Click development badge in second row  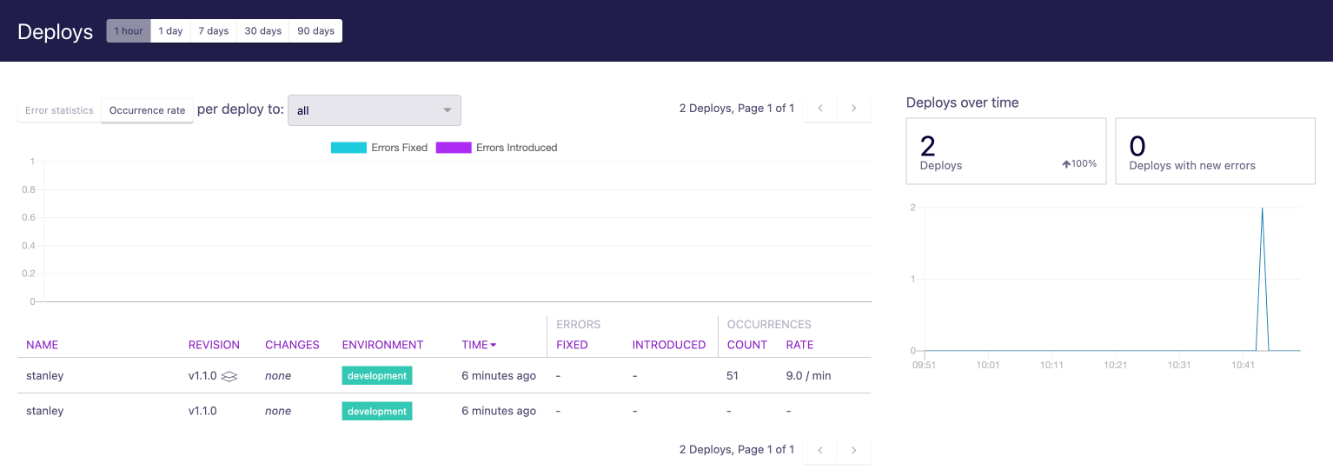(377, 411)
